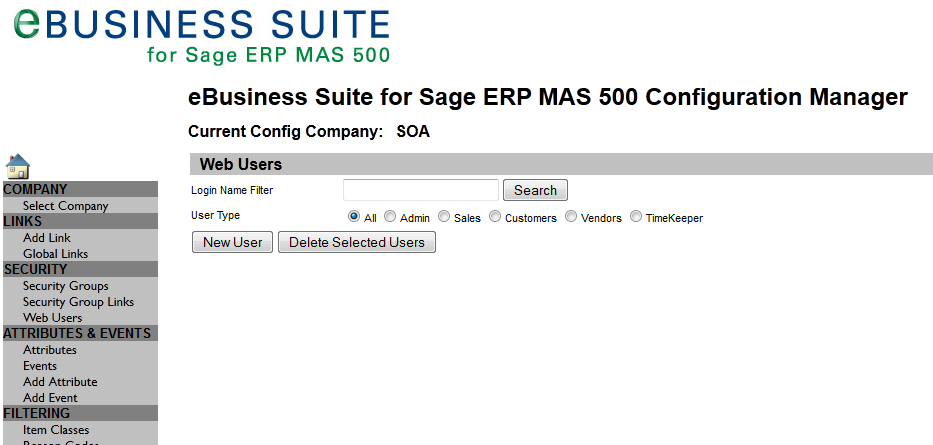Choose the TimeKeeper user type
Viewport: 933px width, 445px height.
pos(636,217)
